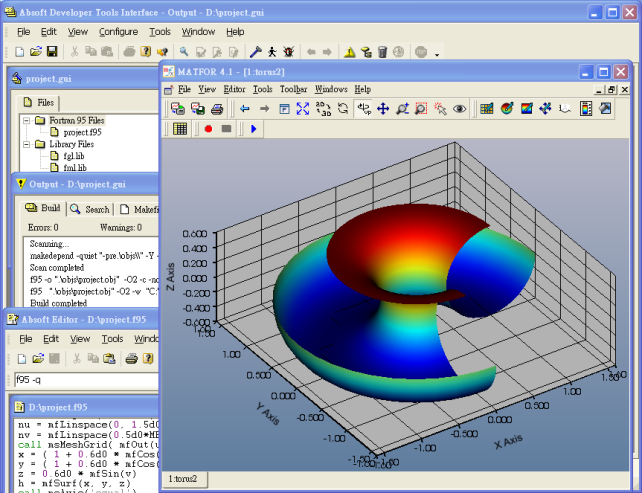
Task: Collapse the Fortran 95 Files tree node
Action: coord(27,120)
